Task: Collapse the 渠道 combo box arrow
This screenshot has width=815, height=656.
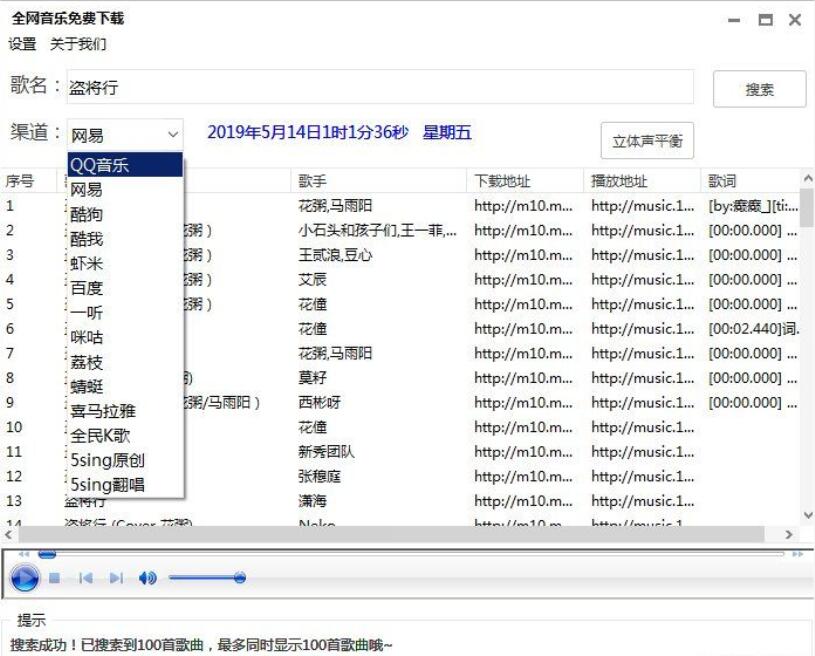Action: coord(173,135)
